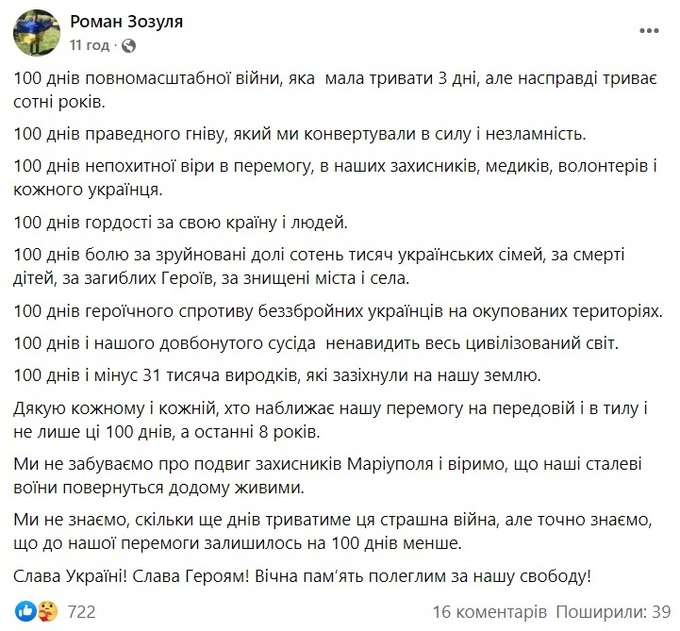Click the "11 год" post timestamp
The width and height of the screenshot is (680, 631).
coord(88,46)
